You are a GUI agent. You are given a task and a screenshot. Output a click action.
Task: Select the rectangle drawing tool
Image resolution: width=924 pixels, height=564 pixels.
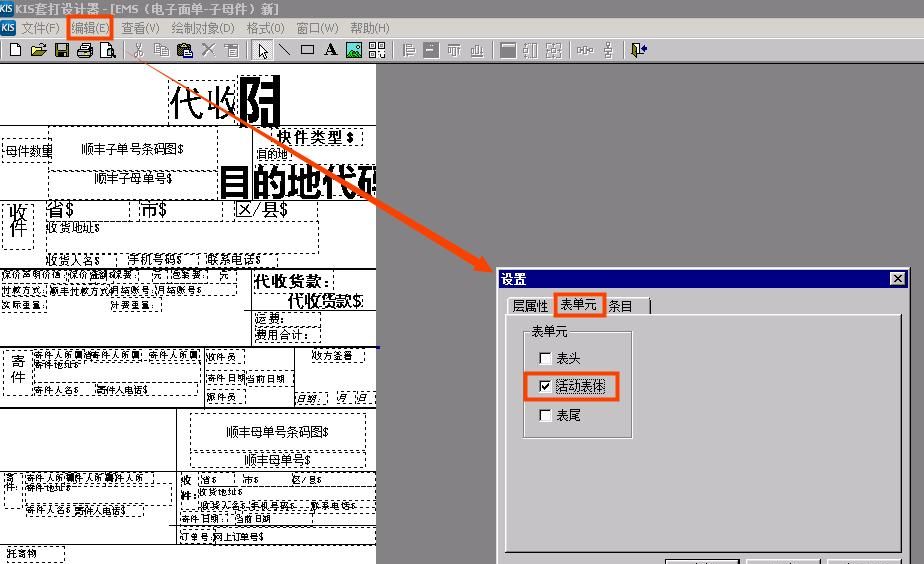tap(308, 50)
